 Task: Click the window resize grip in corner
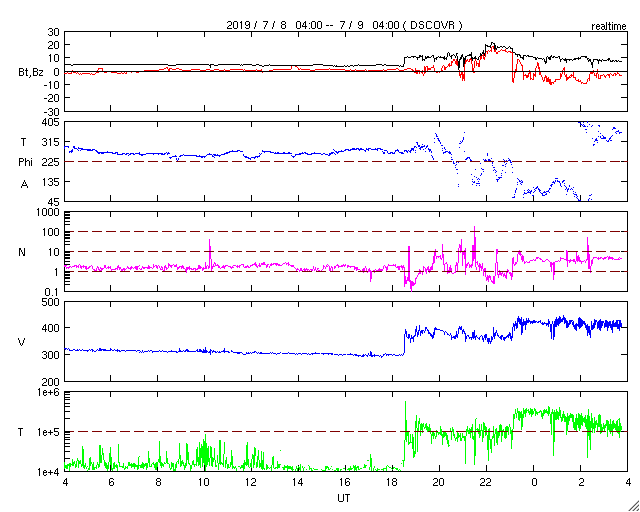coord(634,506)
